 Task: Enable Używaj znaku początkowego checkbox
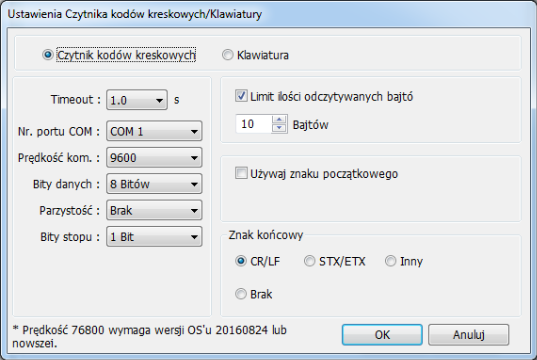241,173
